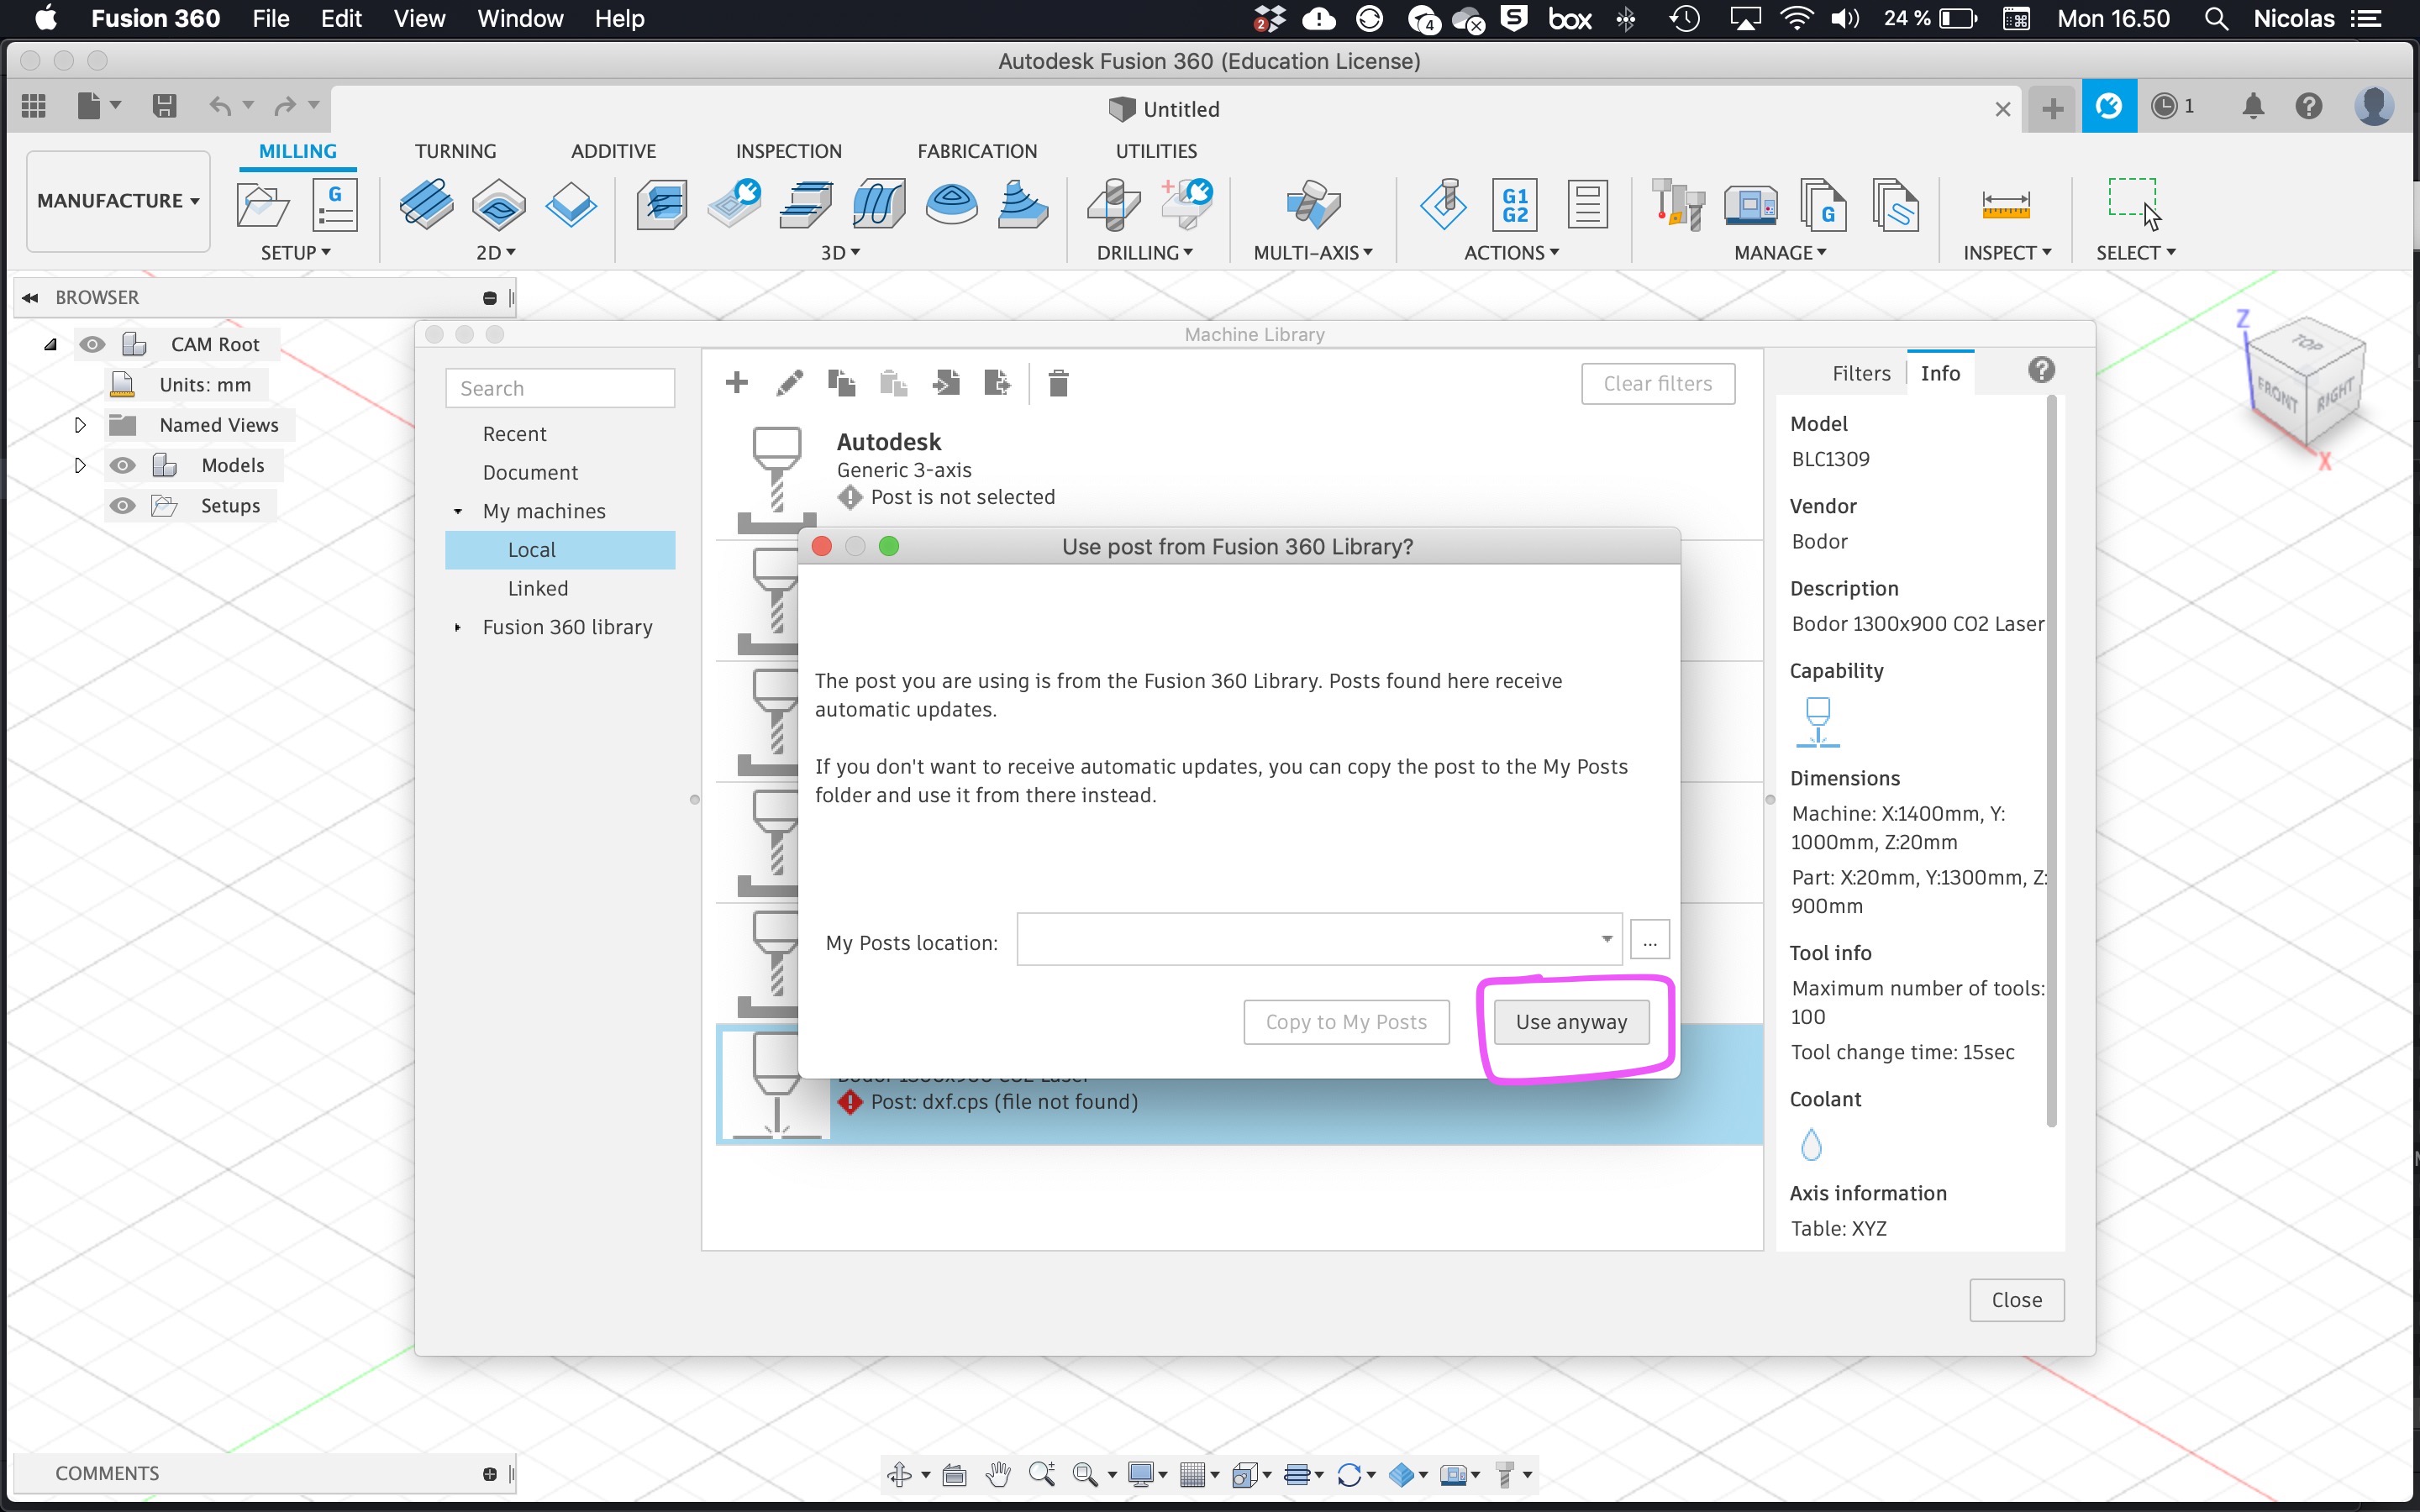This screenshot has height=1512, width=2420.
Task: Collapse My machines tree node
Action: (458, 512)
